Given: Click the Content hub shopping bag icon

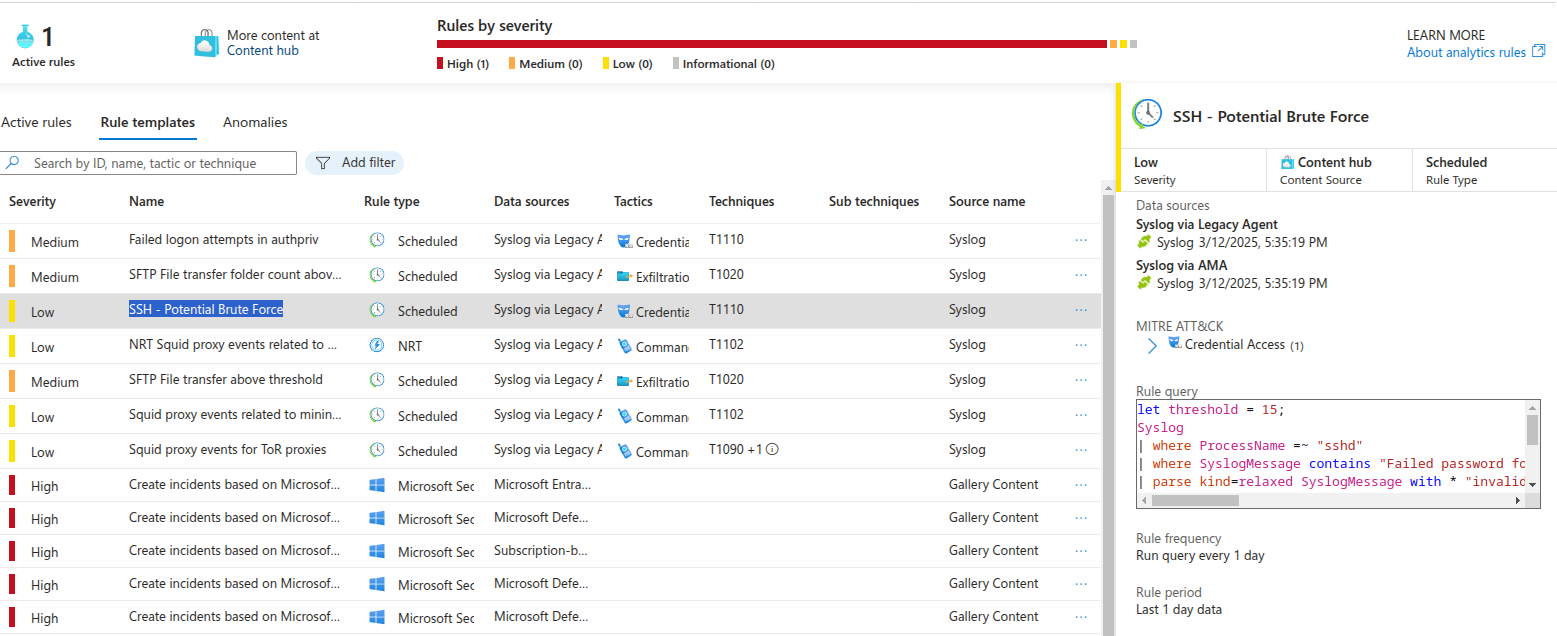Looking at the screenshot, I should tap(206, 43).
